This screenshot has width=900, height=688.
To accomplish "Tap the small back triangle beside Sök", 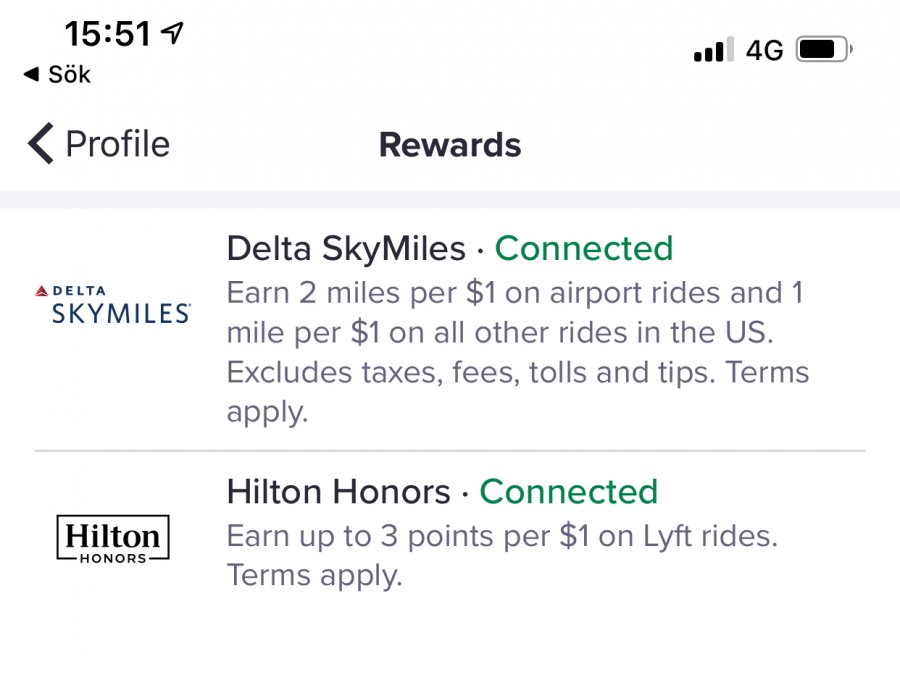I will pyautogui.click(x=31, y=75).
